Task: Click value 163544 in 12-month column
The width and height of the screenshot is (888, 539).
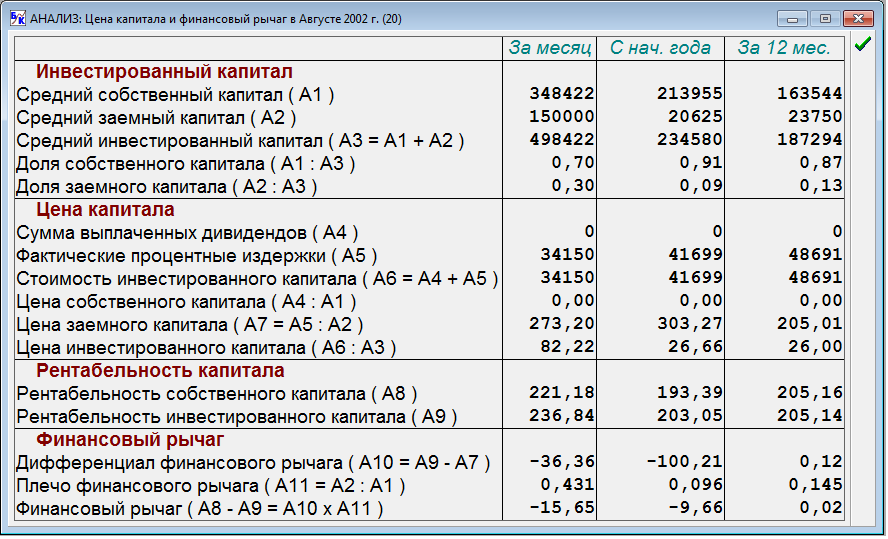Action: click(x=810, y=93)
